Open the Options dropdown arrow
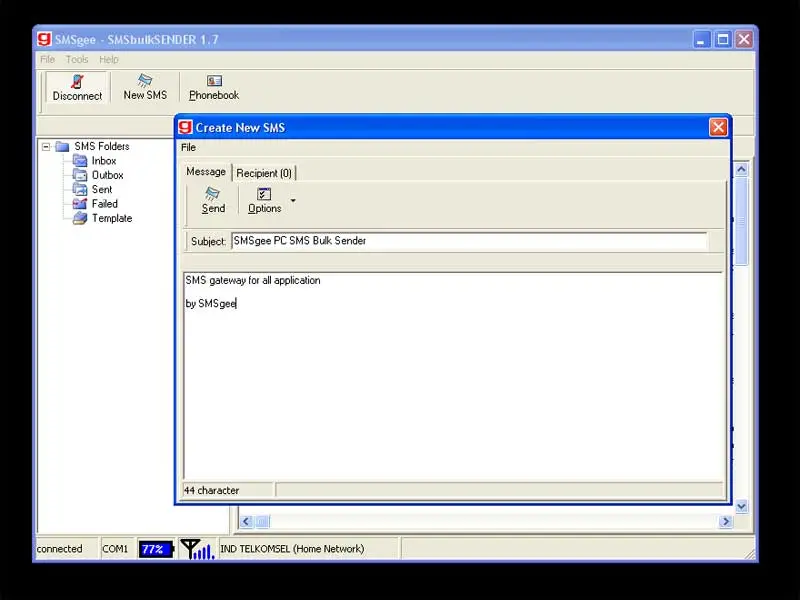Screen dimensions: 800x600 point(293,203)
